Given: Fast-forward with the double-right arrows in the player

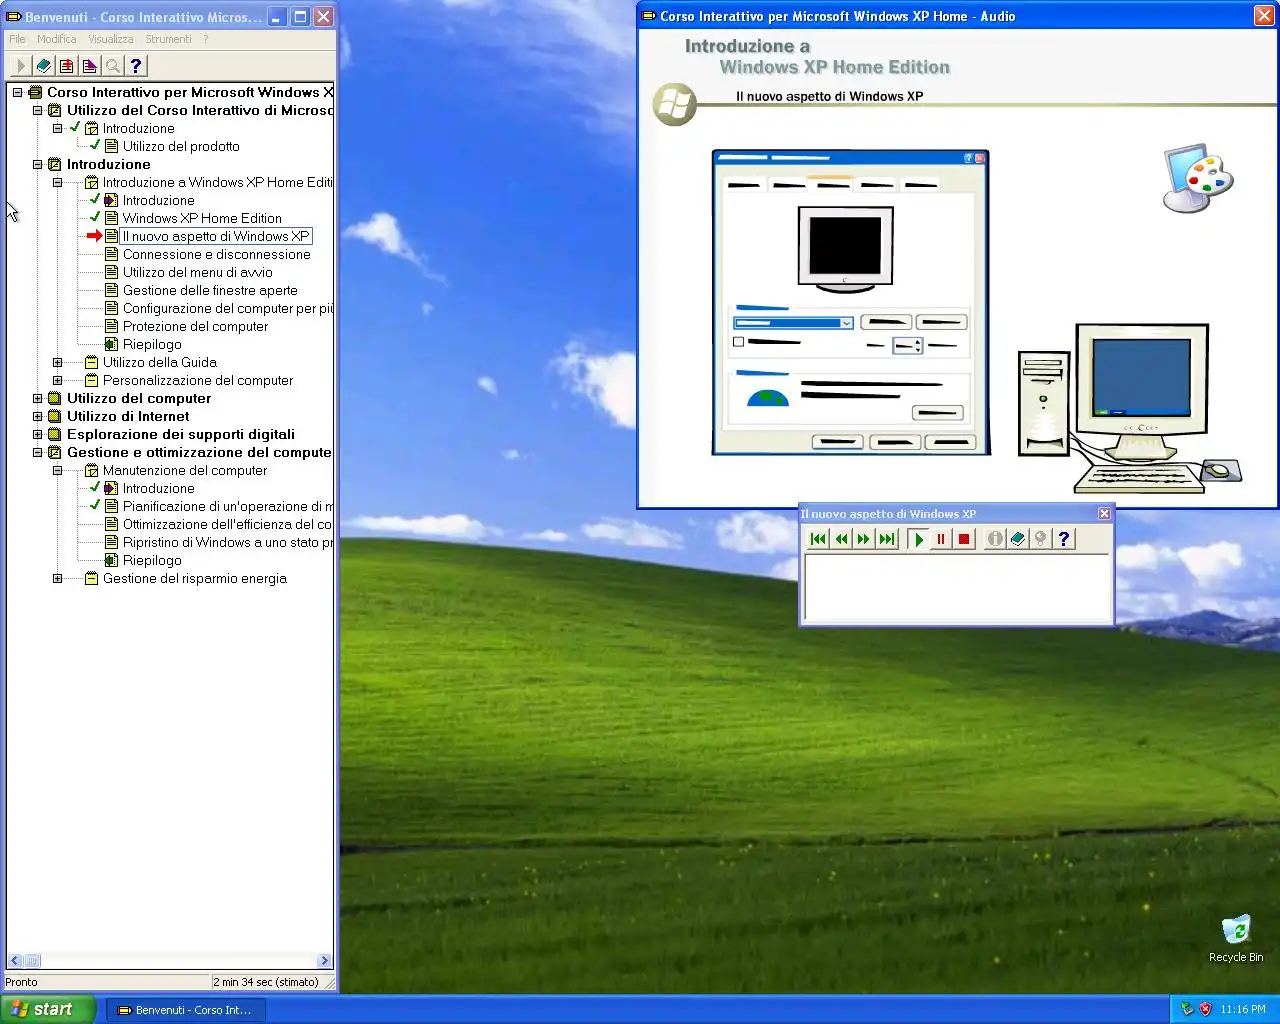Looking at the screenshot, I should (864, 539).
